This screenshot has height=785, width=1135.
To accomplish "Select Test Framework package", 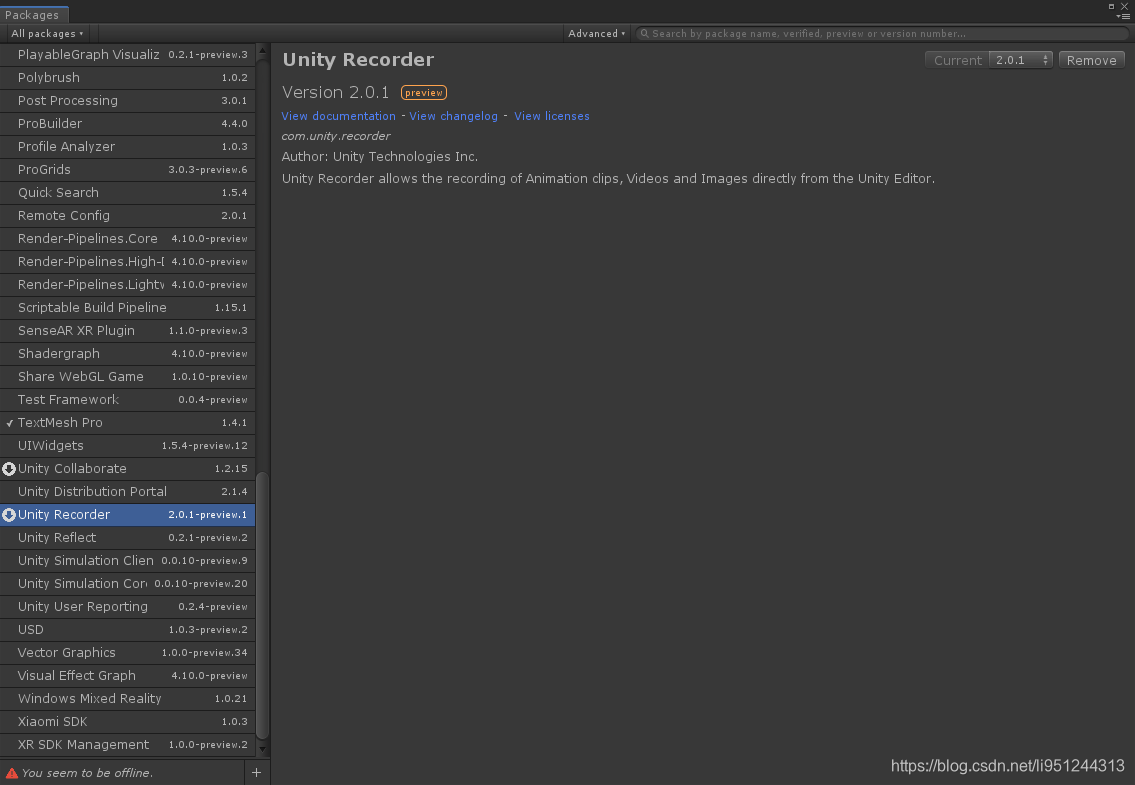I will [127, 400].
